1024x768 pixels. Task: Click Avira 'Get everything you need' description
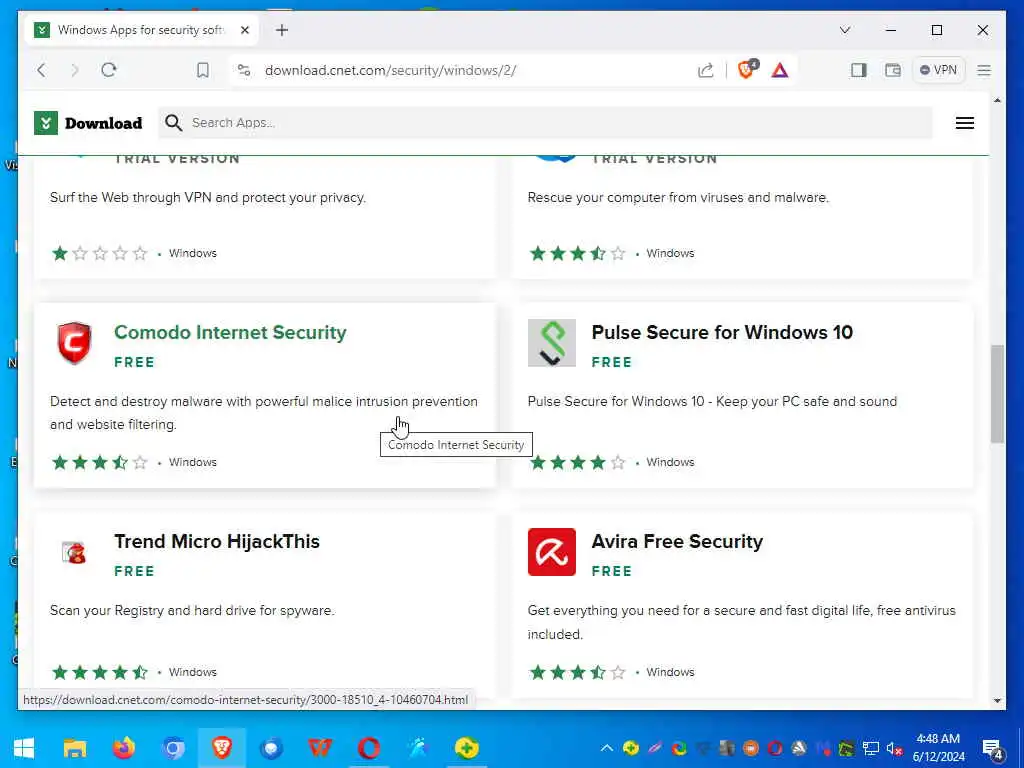pos(741,622)
